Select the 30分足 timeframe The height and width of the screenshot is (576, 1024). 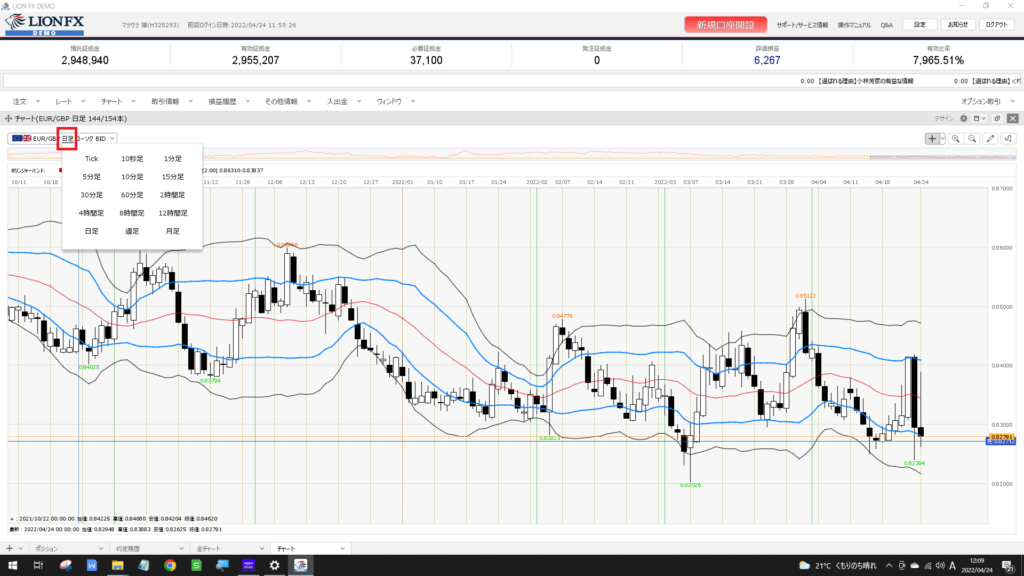pos(91,195)
